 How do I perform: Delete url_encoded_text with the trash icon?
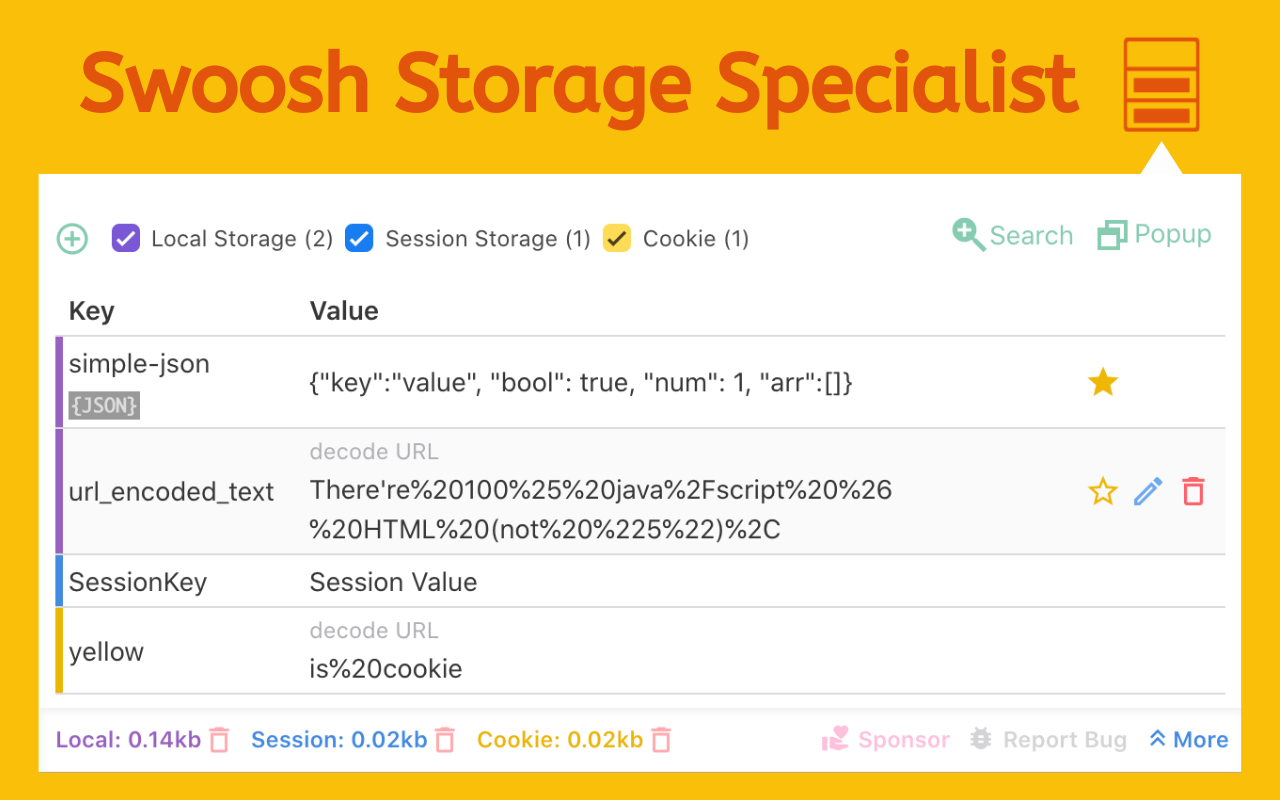[x=1192, y=491]
